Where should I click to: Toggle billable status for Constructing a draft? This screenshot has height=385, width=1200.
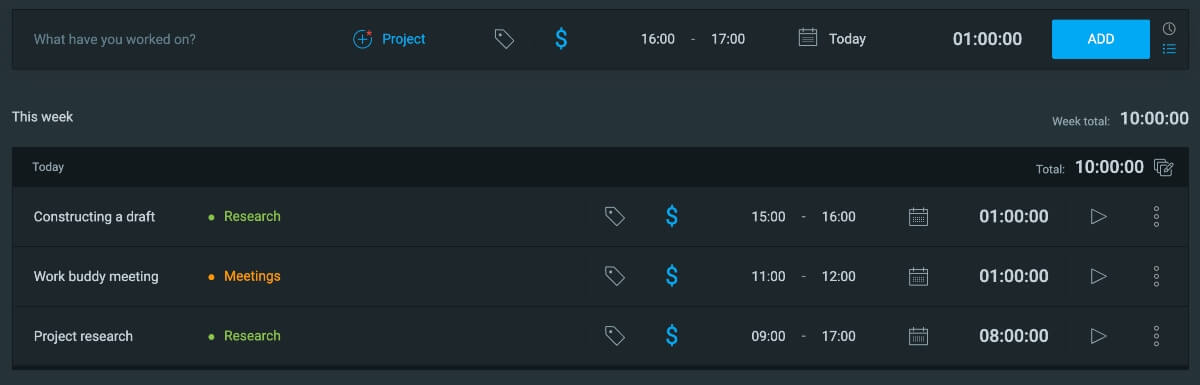672,216
